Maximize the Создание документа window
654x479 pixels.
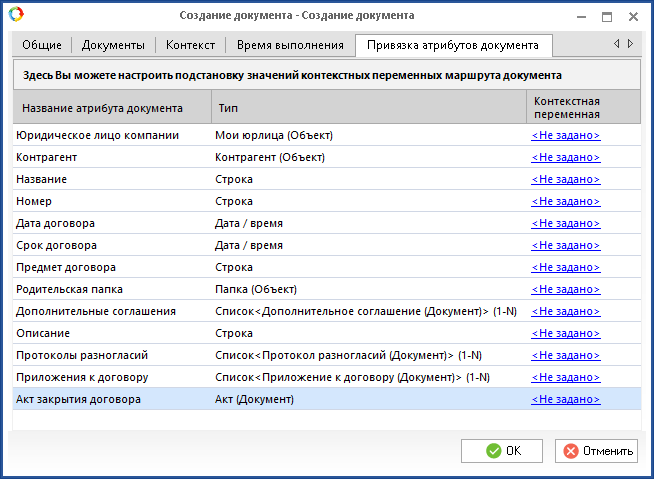606,16
